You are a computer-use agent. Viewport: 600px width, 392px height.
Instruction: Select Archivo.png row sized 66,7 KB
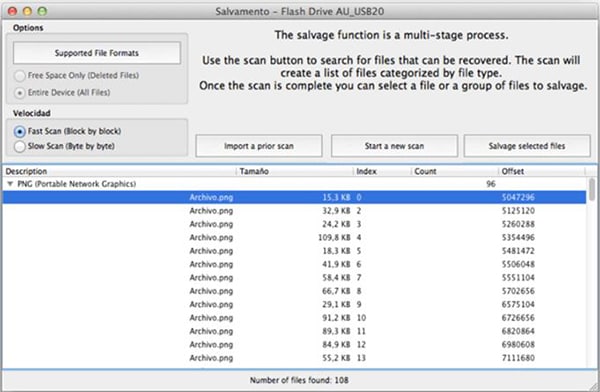294,291
